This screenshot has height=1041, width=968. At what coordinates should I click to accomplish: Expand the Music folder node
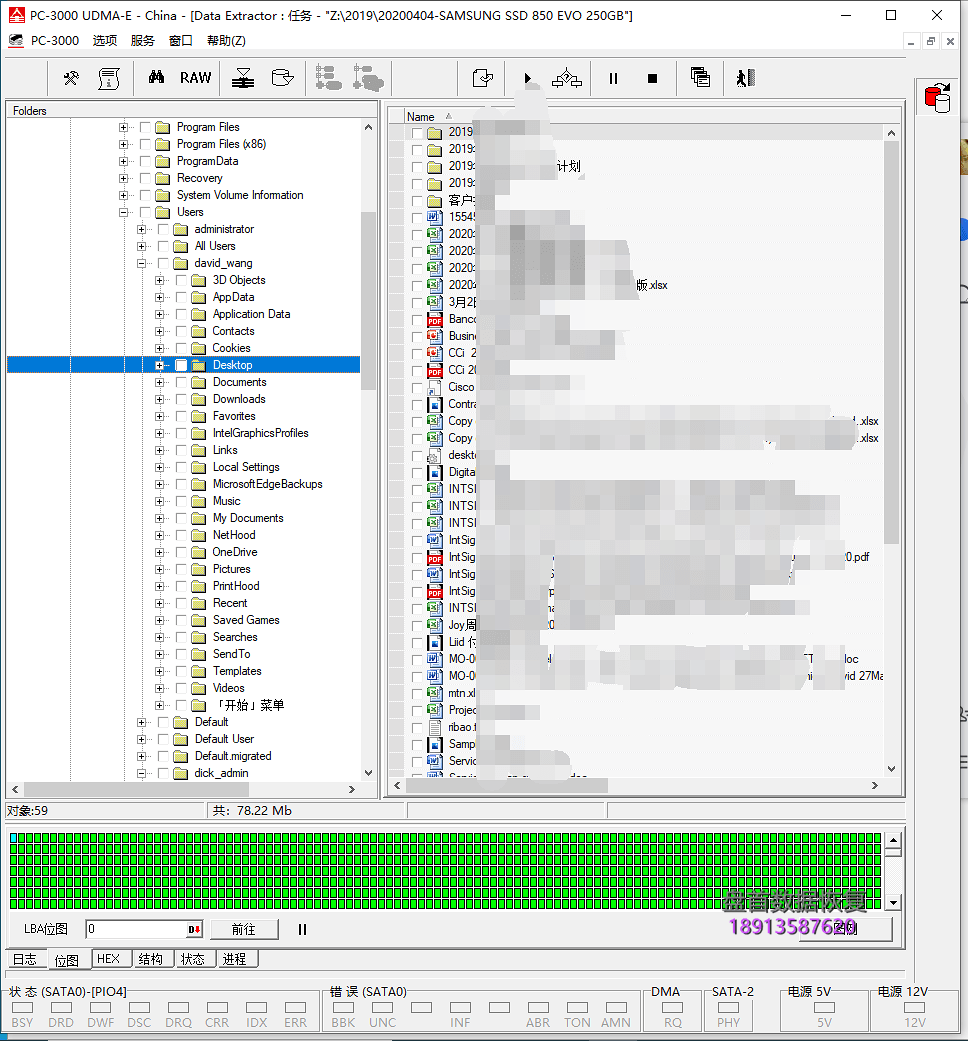click(159, 501)
